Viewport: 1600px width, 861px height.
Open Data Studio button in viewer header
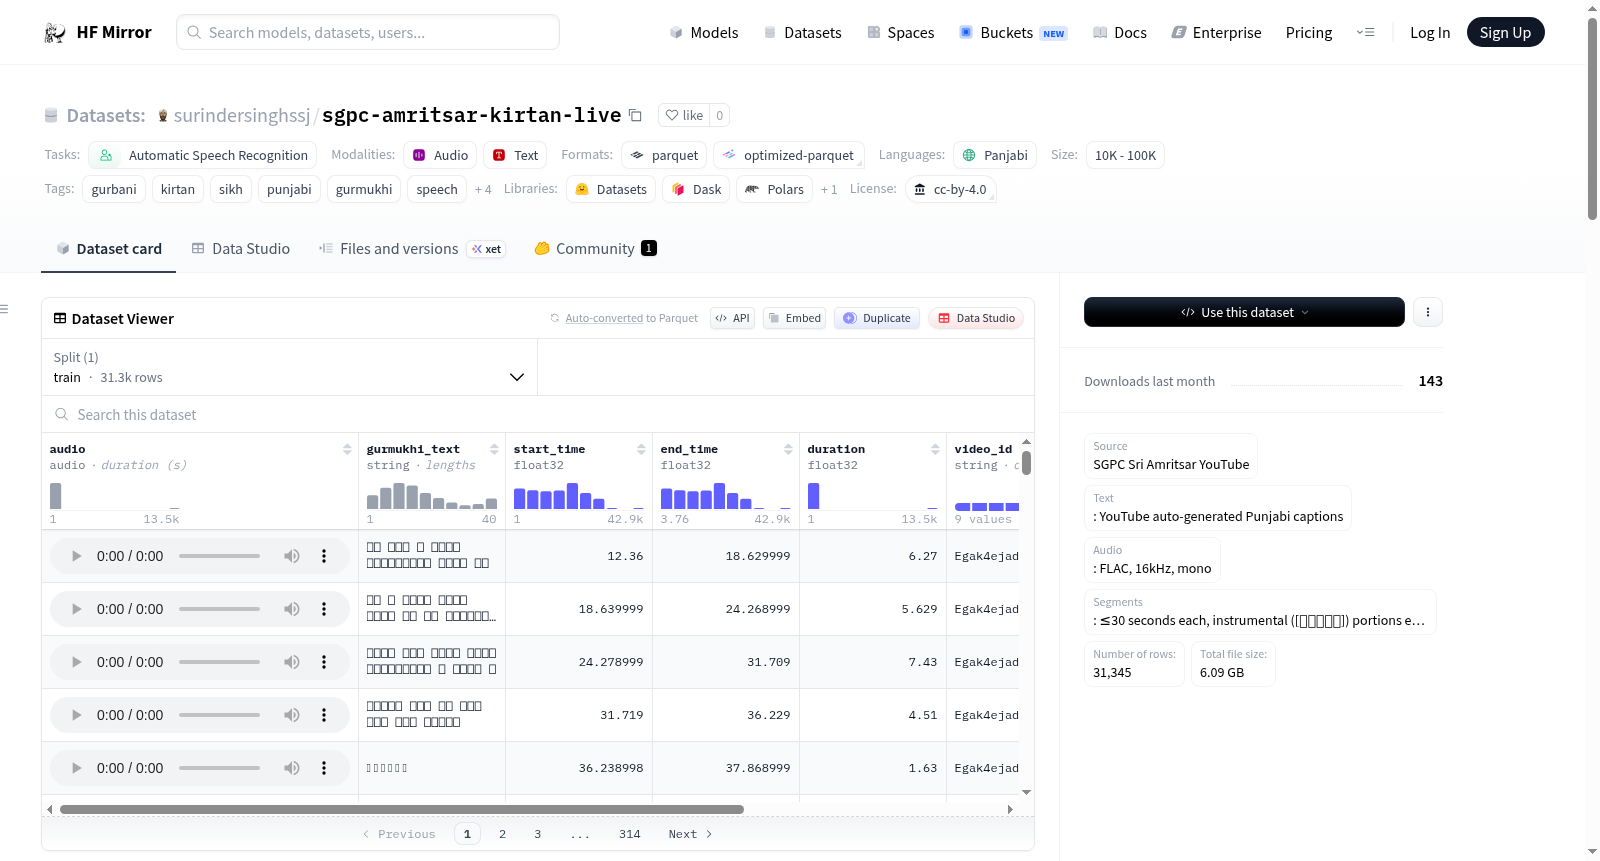[976, 318]
